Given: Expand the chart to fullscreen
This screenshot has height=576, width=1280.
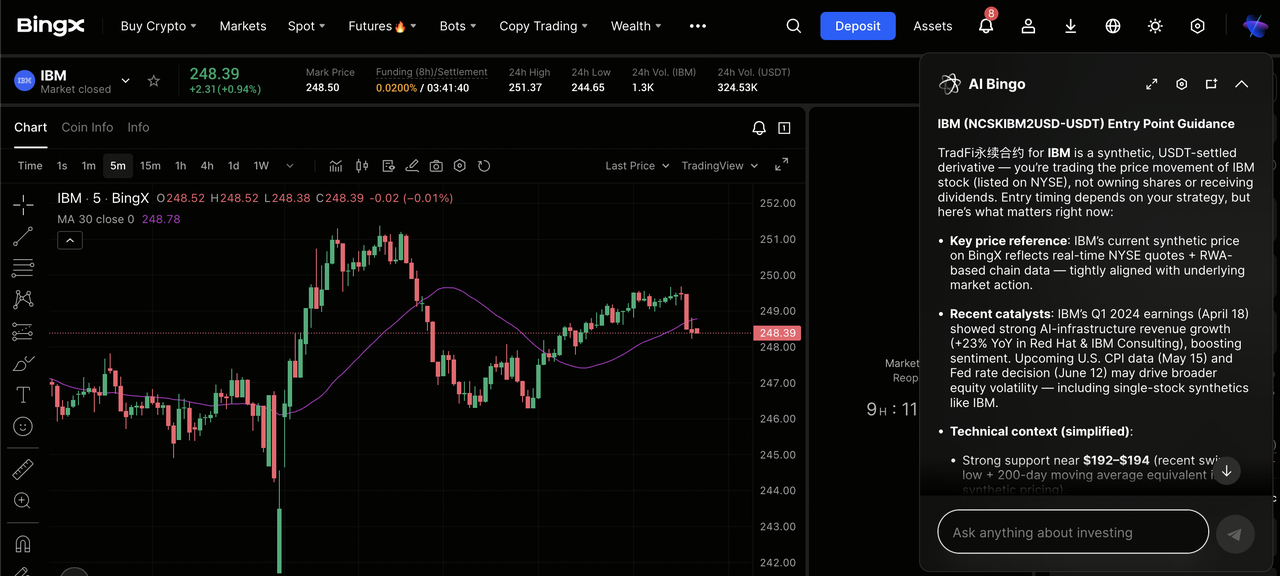Looking at the screenshot, I should point(782,165).
